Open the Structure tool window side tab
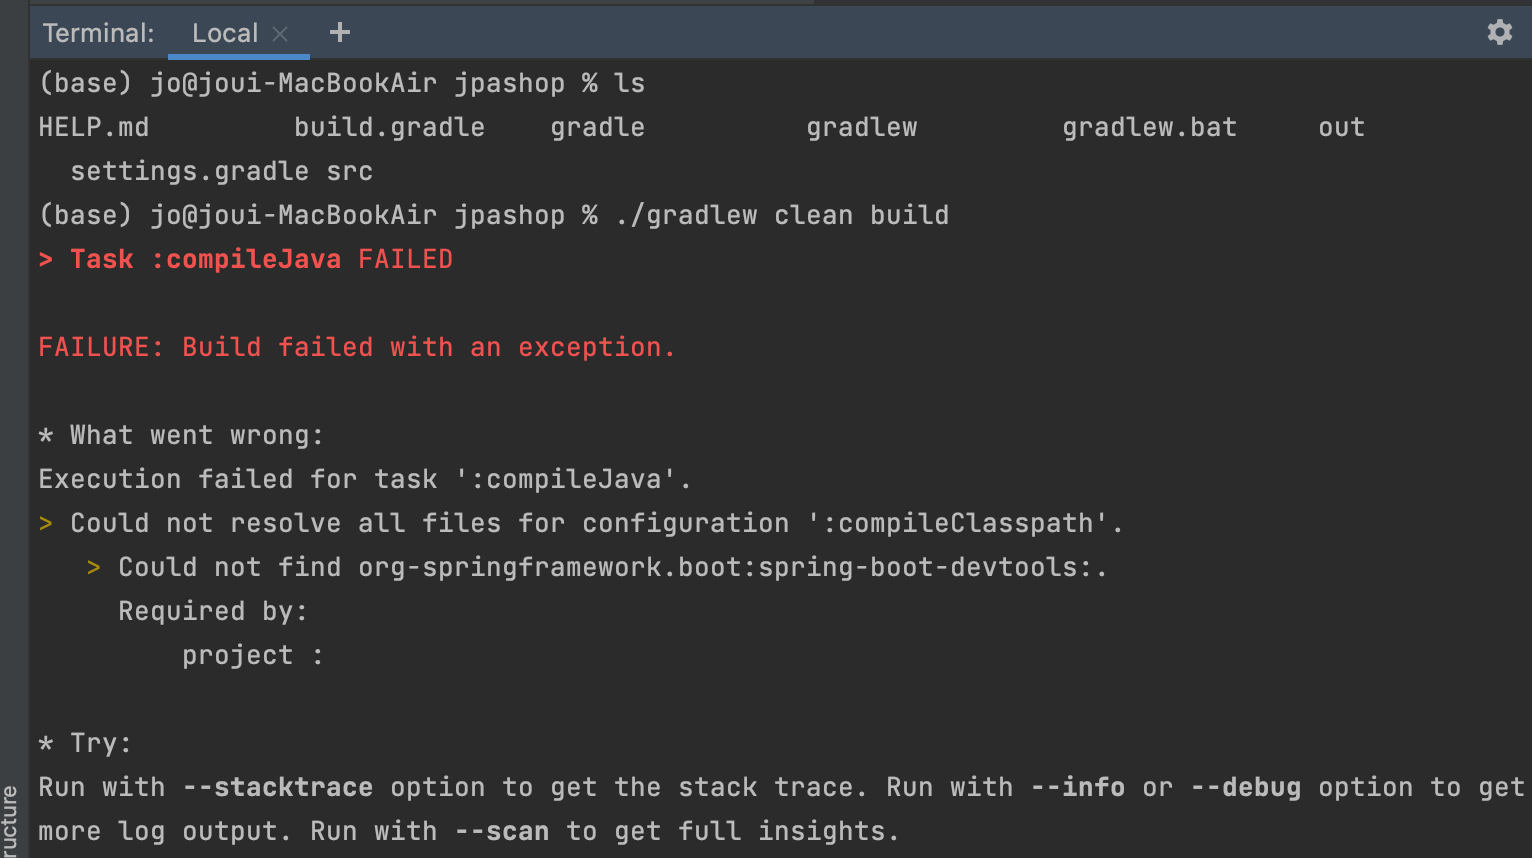1532x858 pixels. (x=10, y=820)
